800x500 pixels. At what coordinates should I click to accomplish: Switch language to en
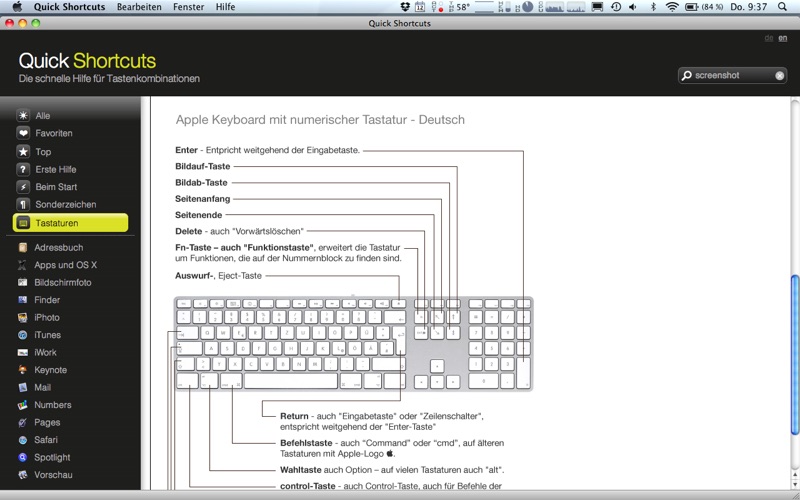[x=782, y=38]
